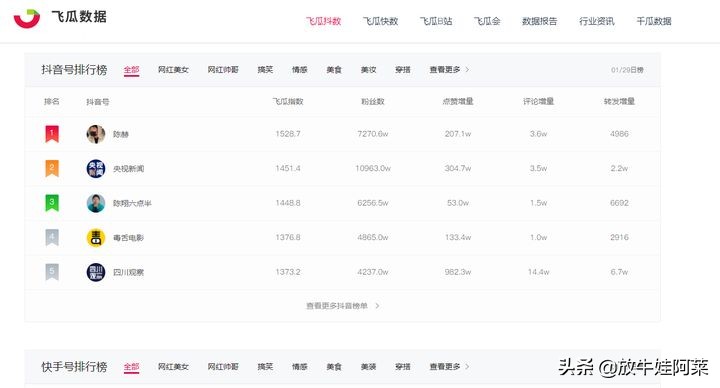The image size is (720, 388).
Task: Open the 四川观察 account name link
Action: 129,272
